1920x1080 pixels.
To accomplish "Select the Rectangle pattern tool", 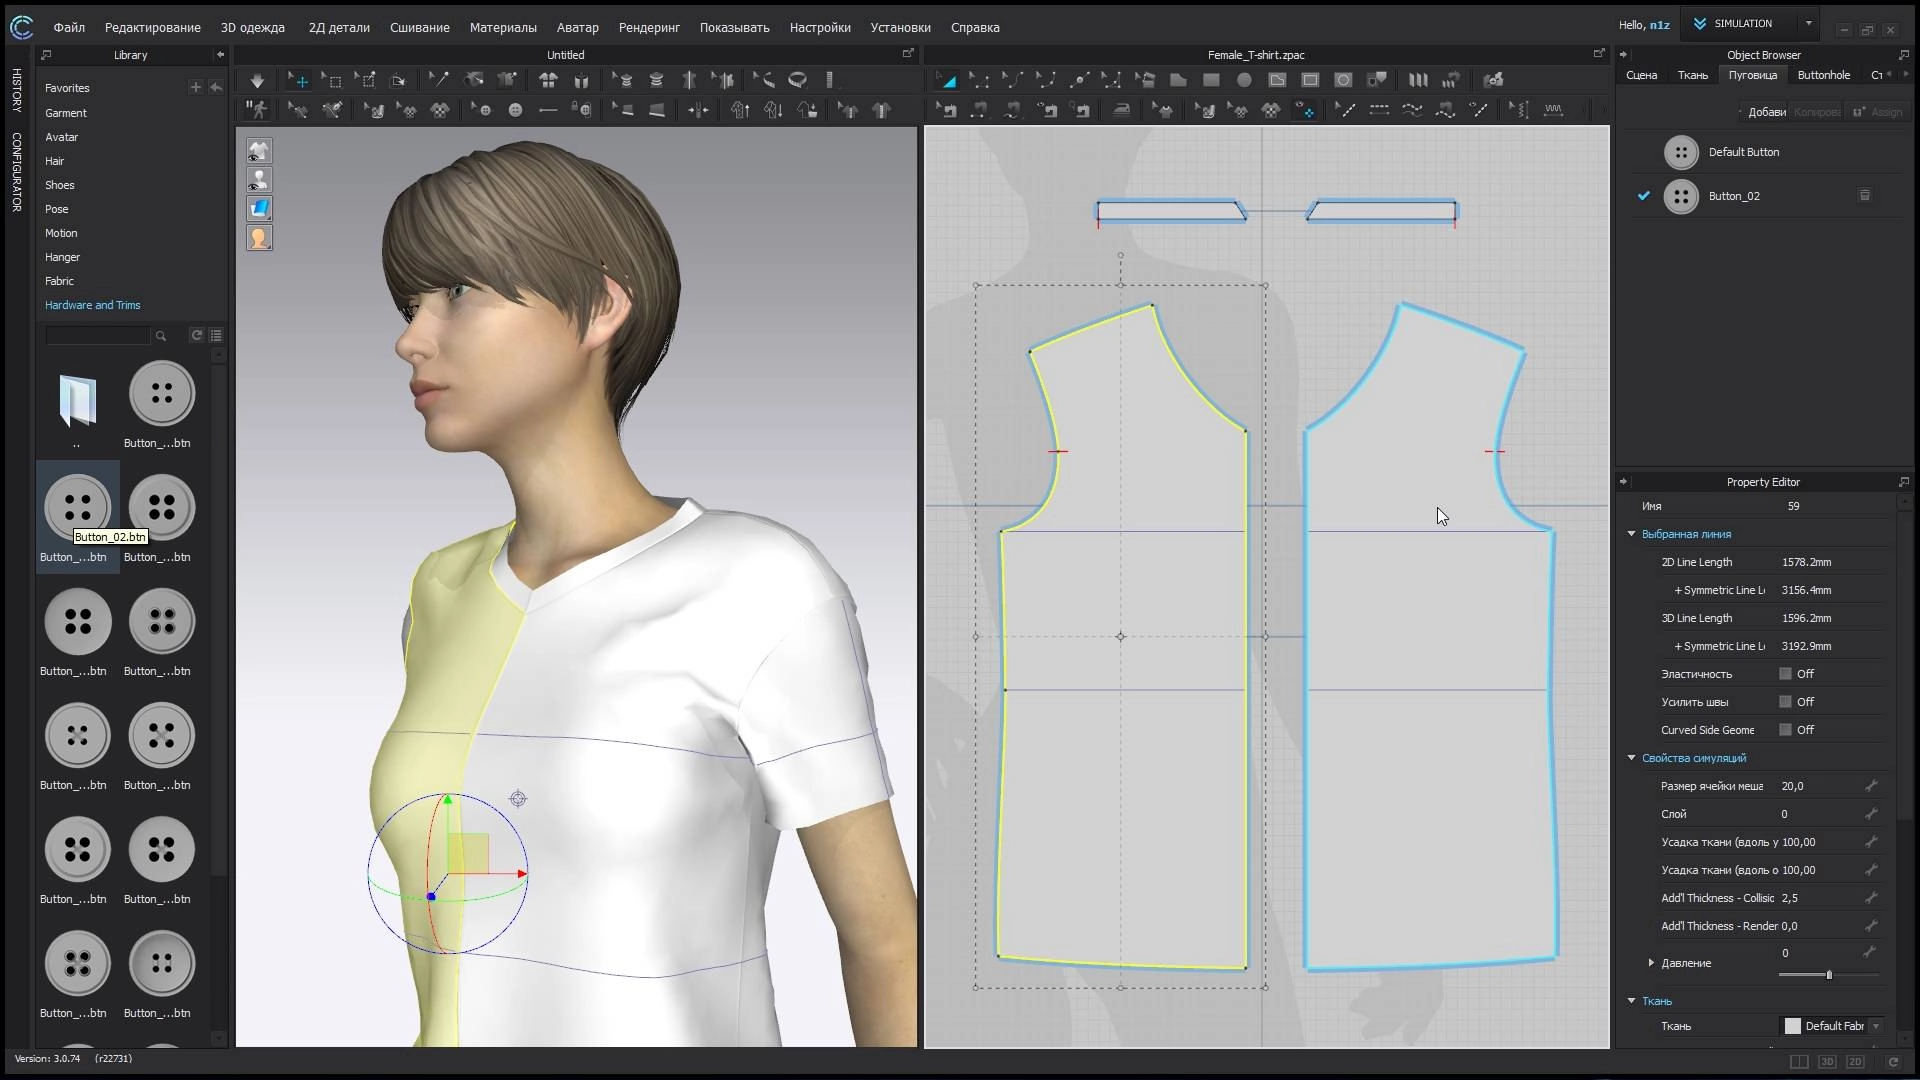I will coord(1211,80).
